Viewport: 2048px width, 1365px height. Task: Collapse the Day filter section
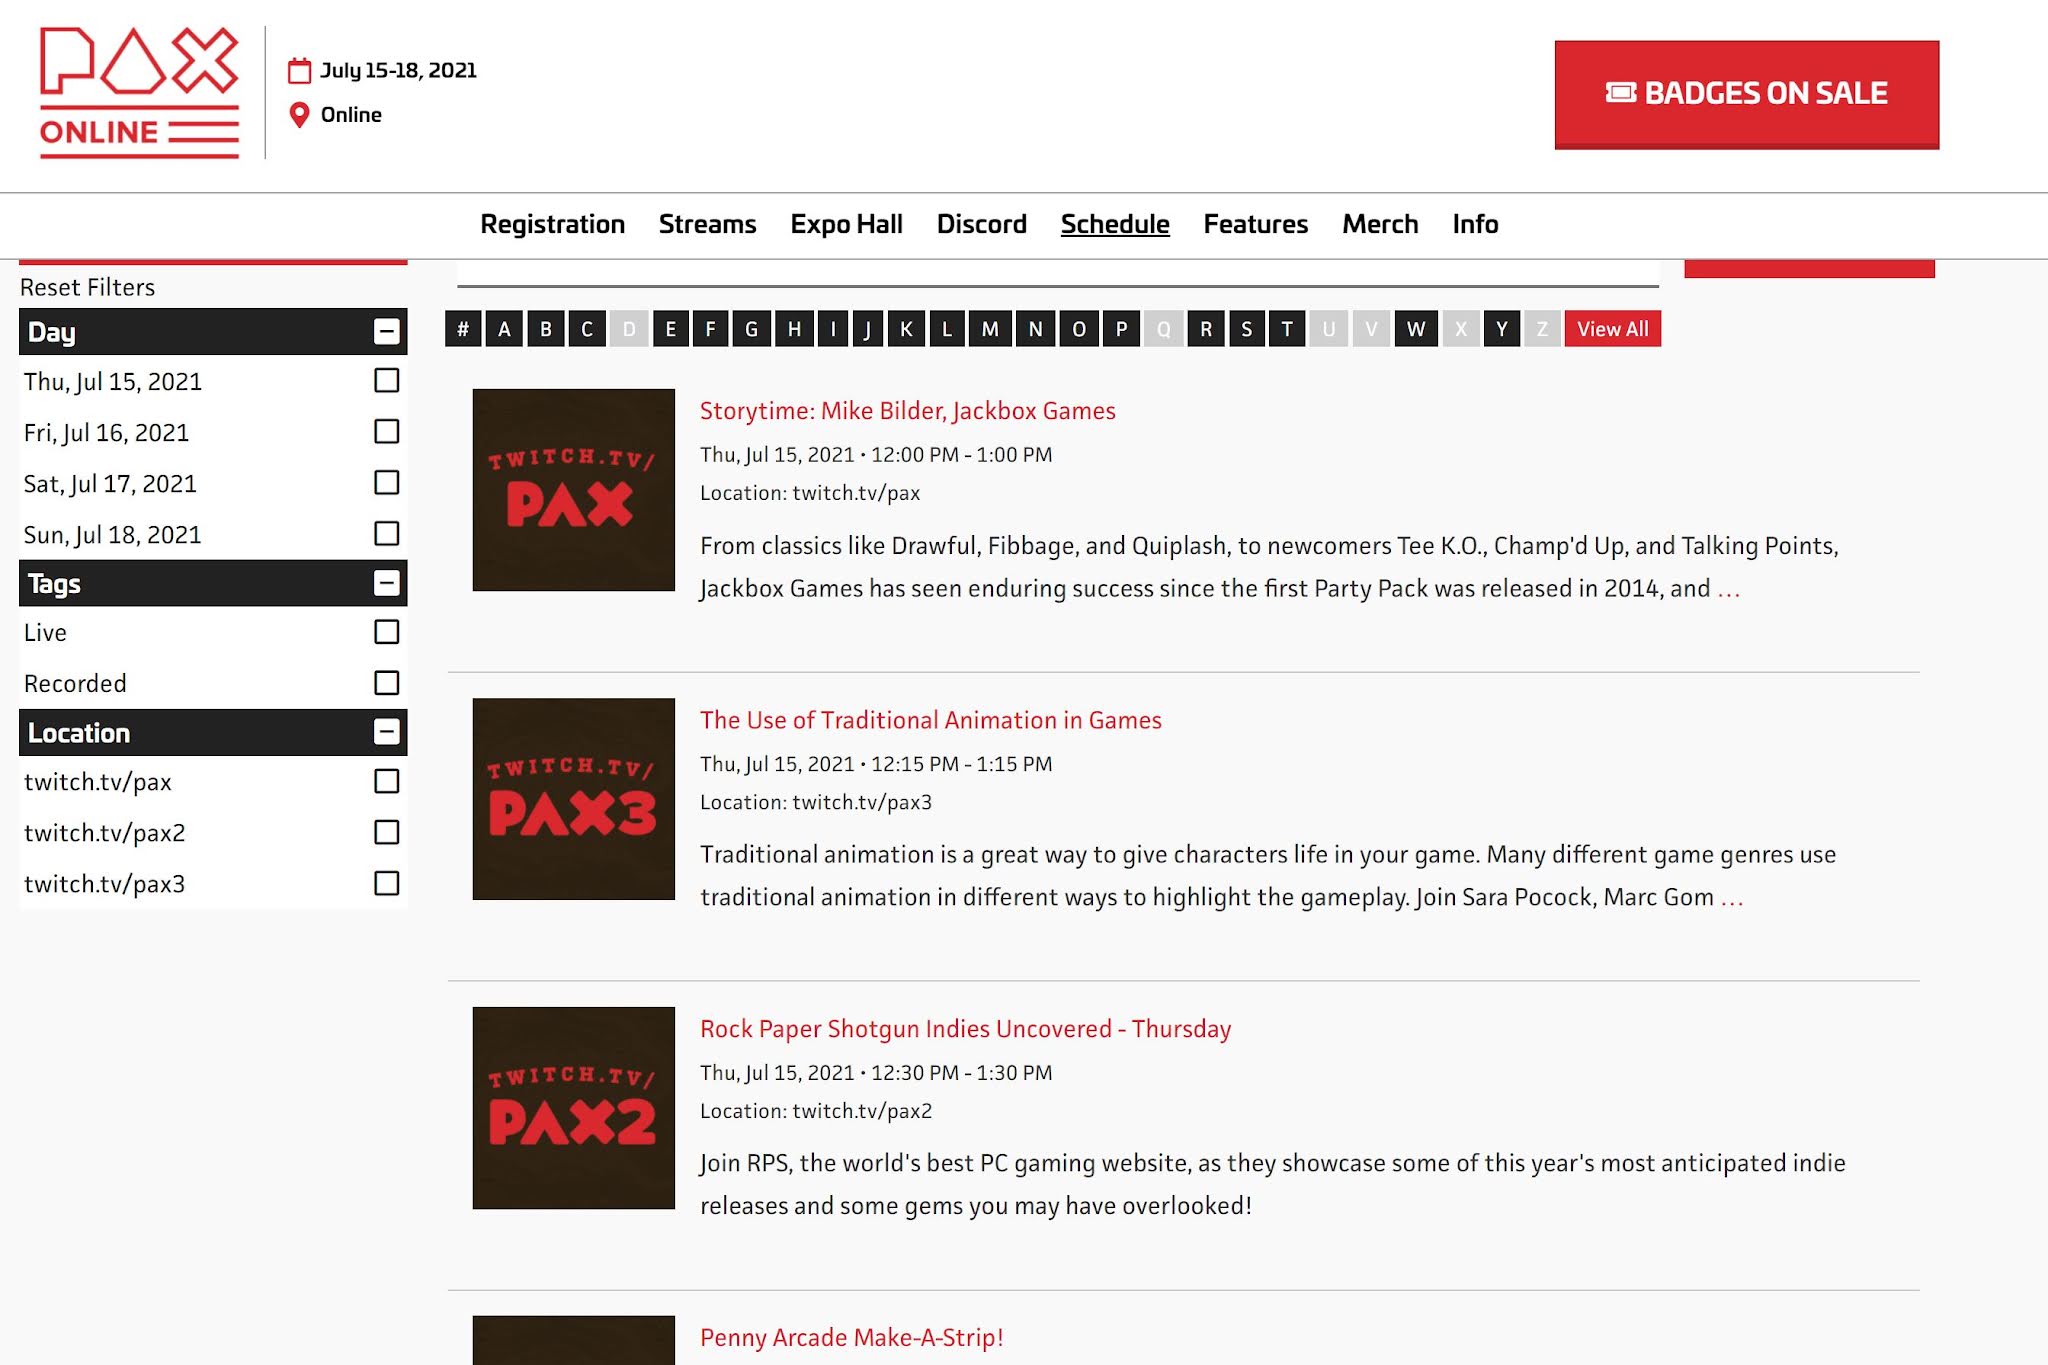point(386,332)
